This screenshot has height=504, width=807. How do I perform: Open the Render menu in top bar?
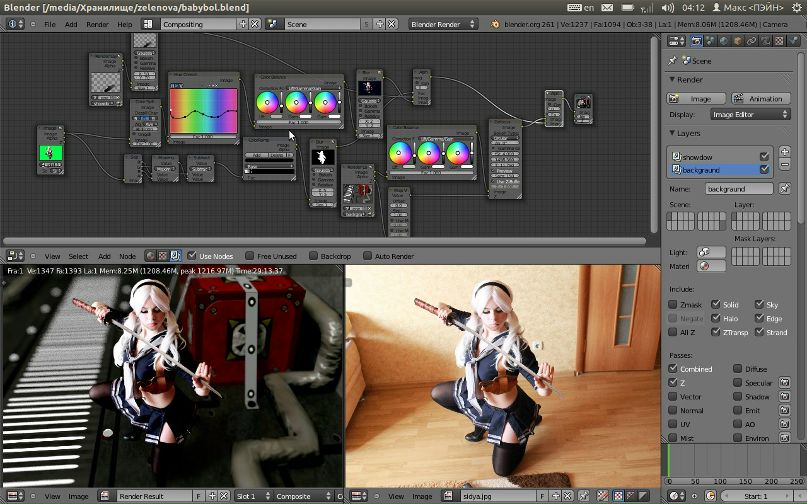pyautogui.click(x=97, y=23)
